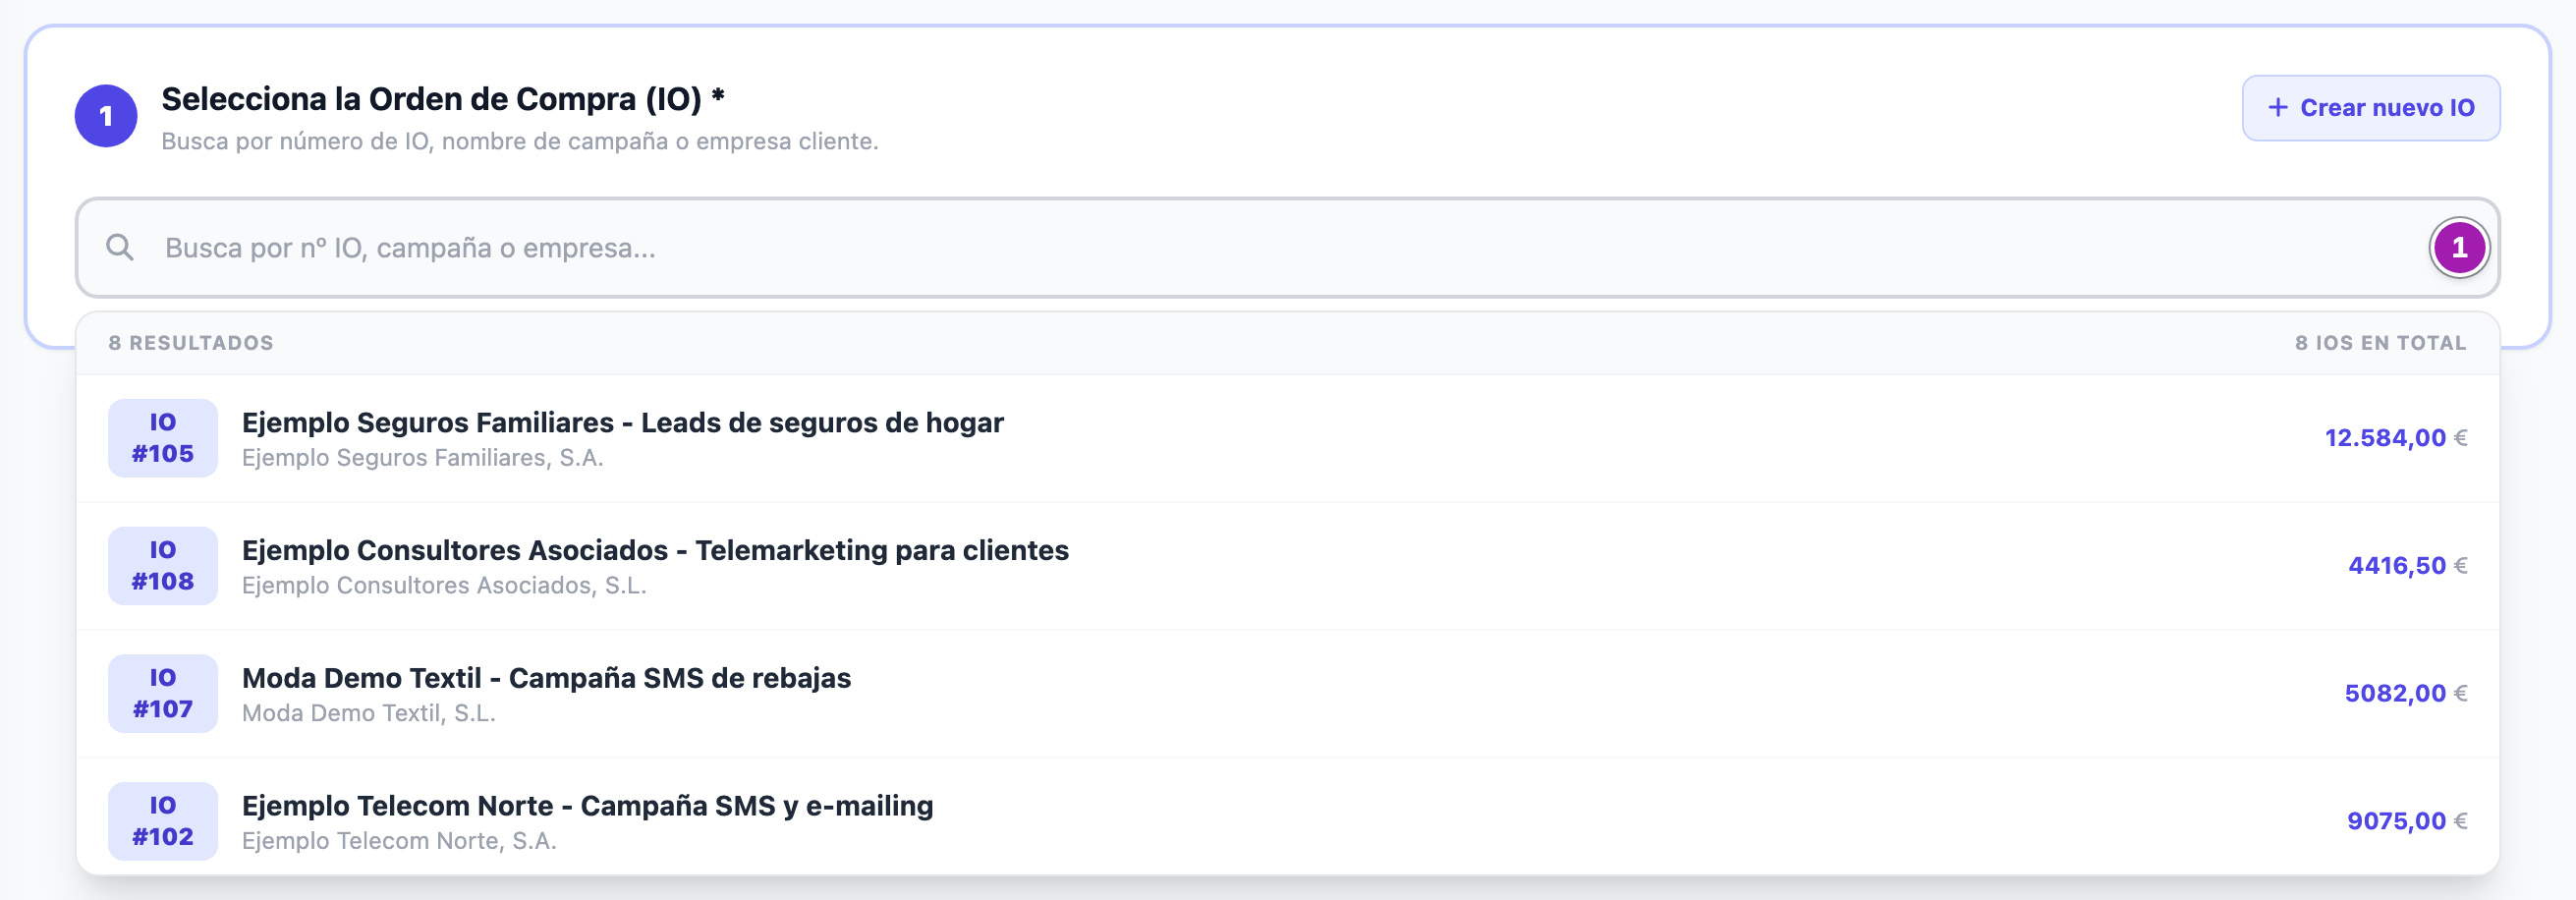Select IO #105 Ejemplo Seguros Familiares result

(x=1287, y=438)
